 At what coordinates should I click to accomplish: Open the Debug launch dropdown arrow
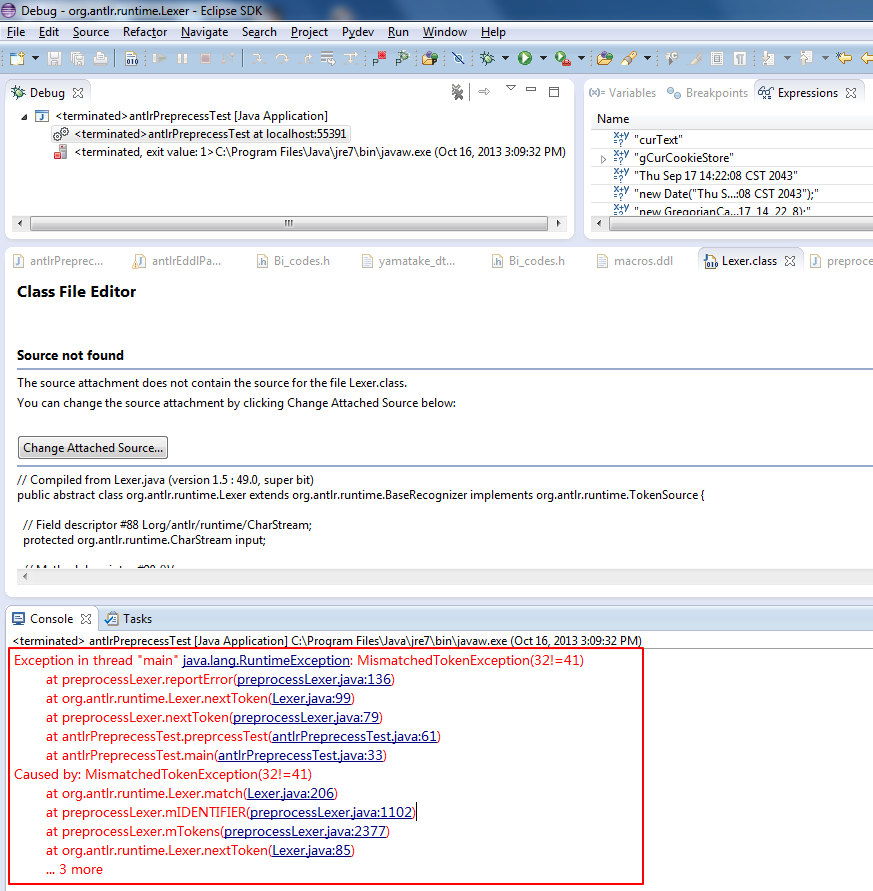505,58
